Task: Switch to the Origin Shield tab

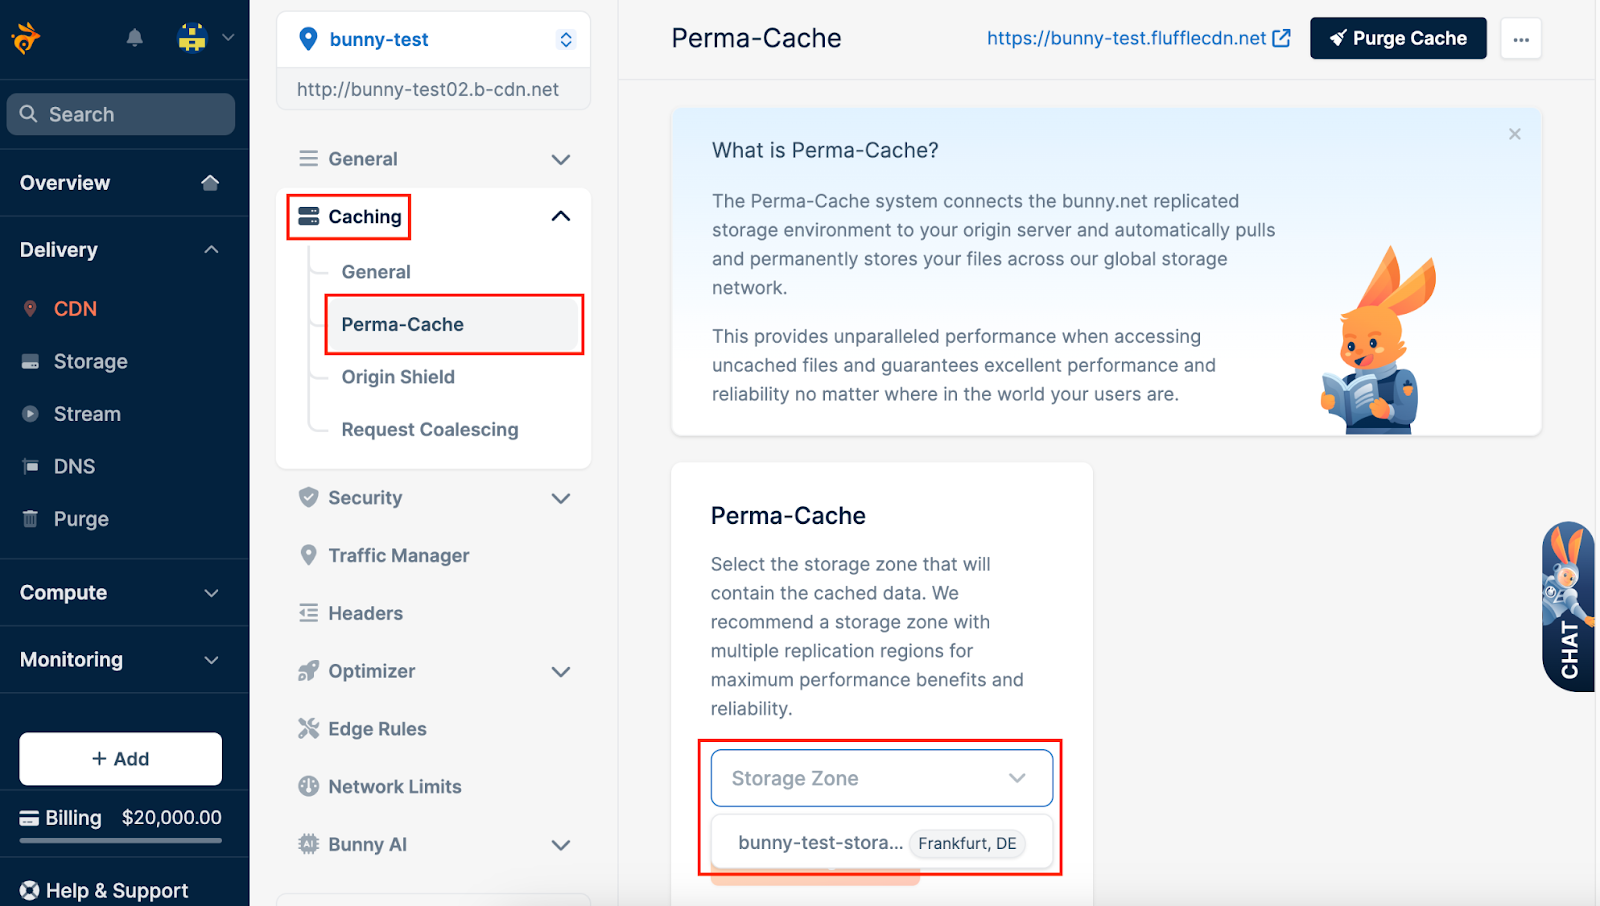Action: (397, 377)
